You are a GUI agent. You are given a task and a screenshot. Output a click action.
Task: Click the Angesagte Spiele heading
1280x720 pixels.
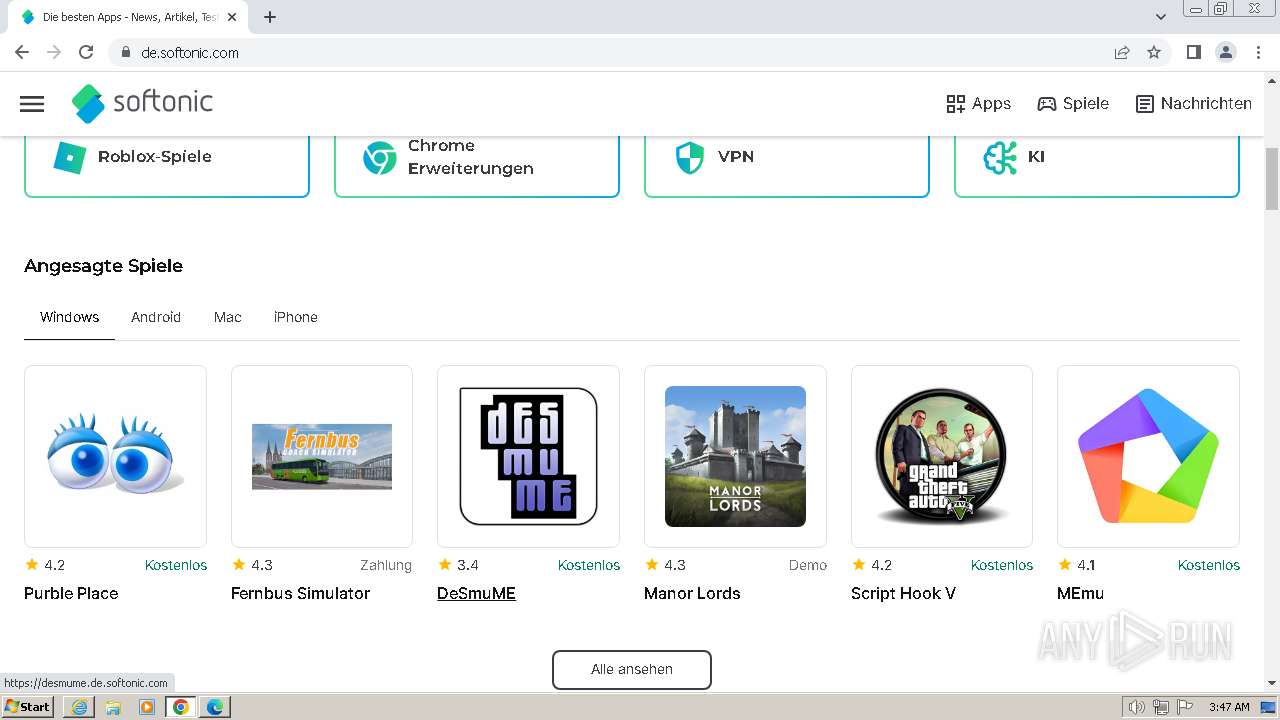103,266
